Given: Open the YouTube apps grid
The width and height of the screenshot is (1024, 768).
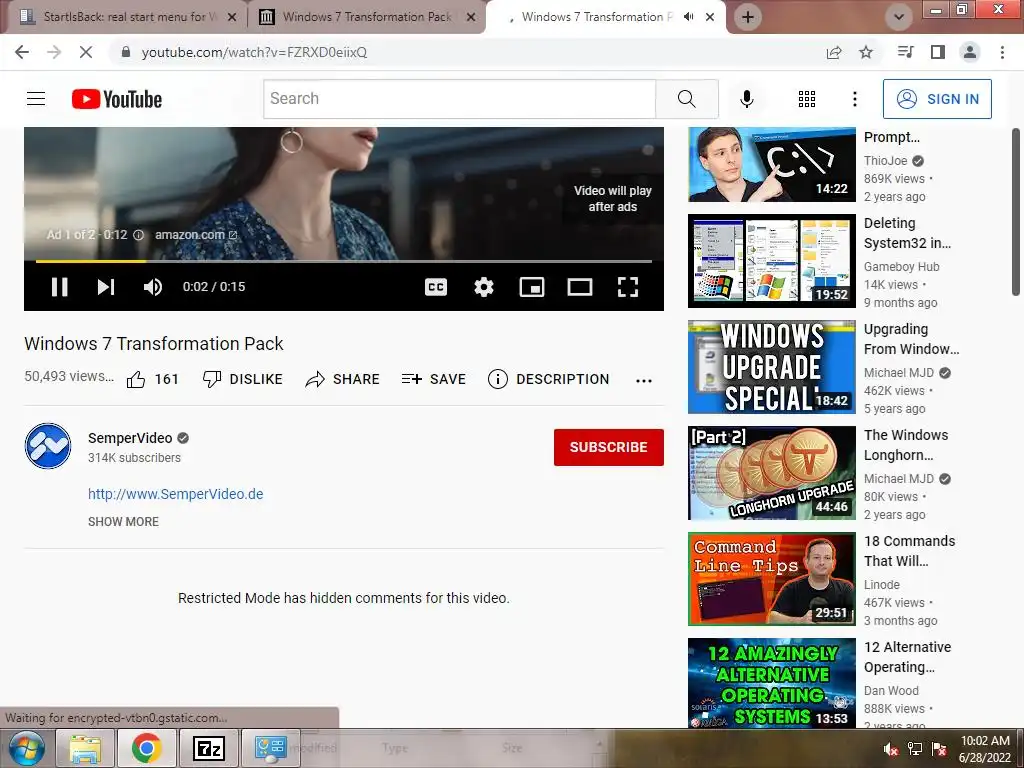Looking at the screenshot, I should point(807,99).
